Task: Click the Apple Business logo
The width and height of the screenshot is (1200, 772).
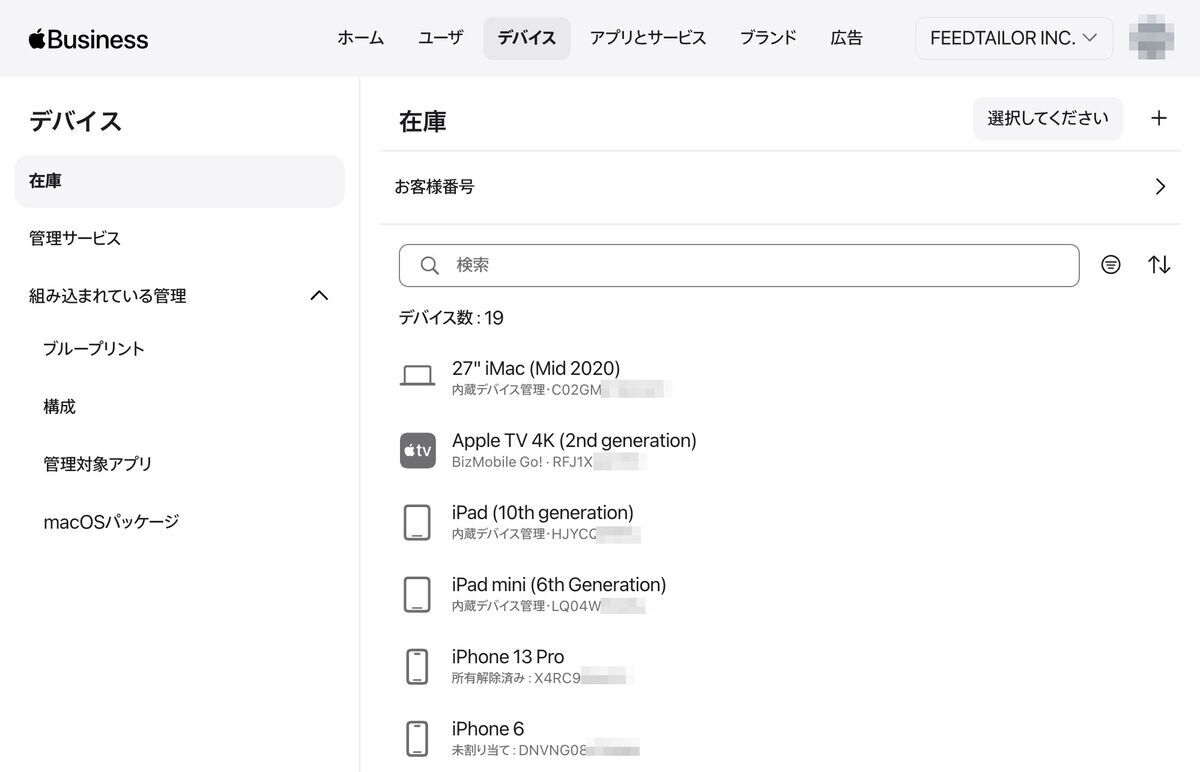Action: [x=88, y=39]
